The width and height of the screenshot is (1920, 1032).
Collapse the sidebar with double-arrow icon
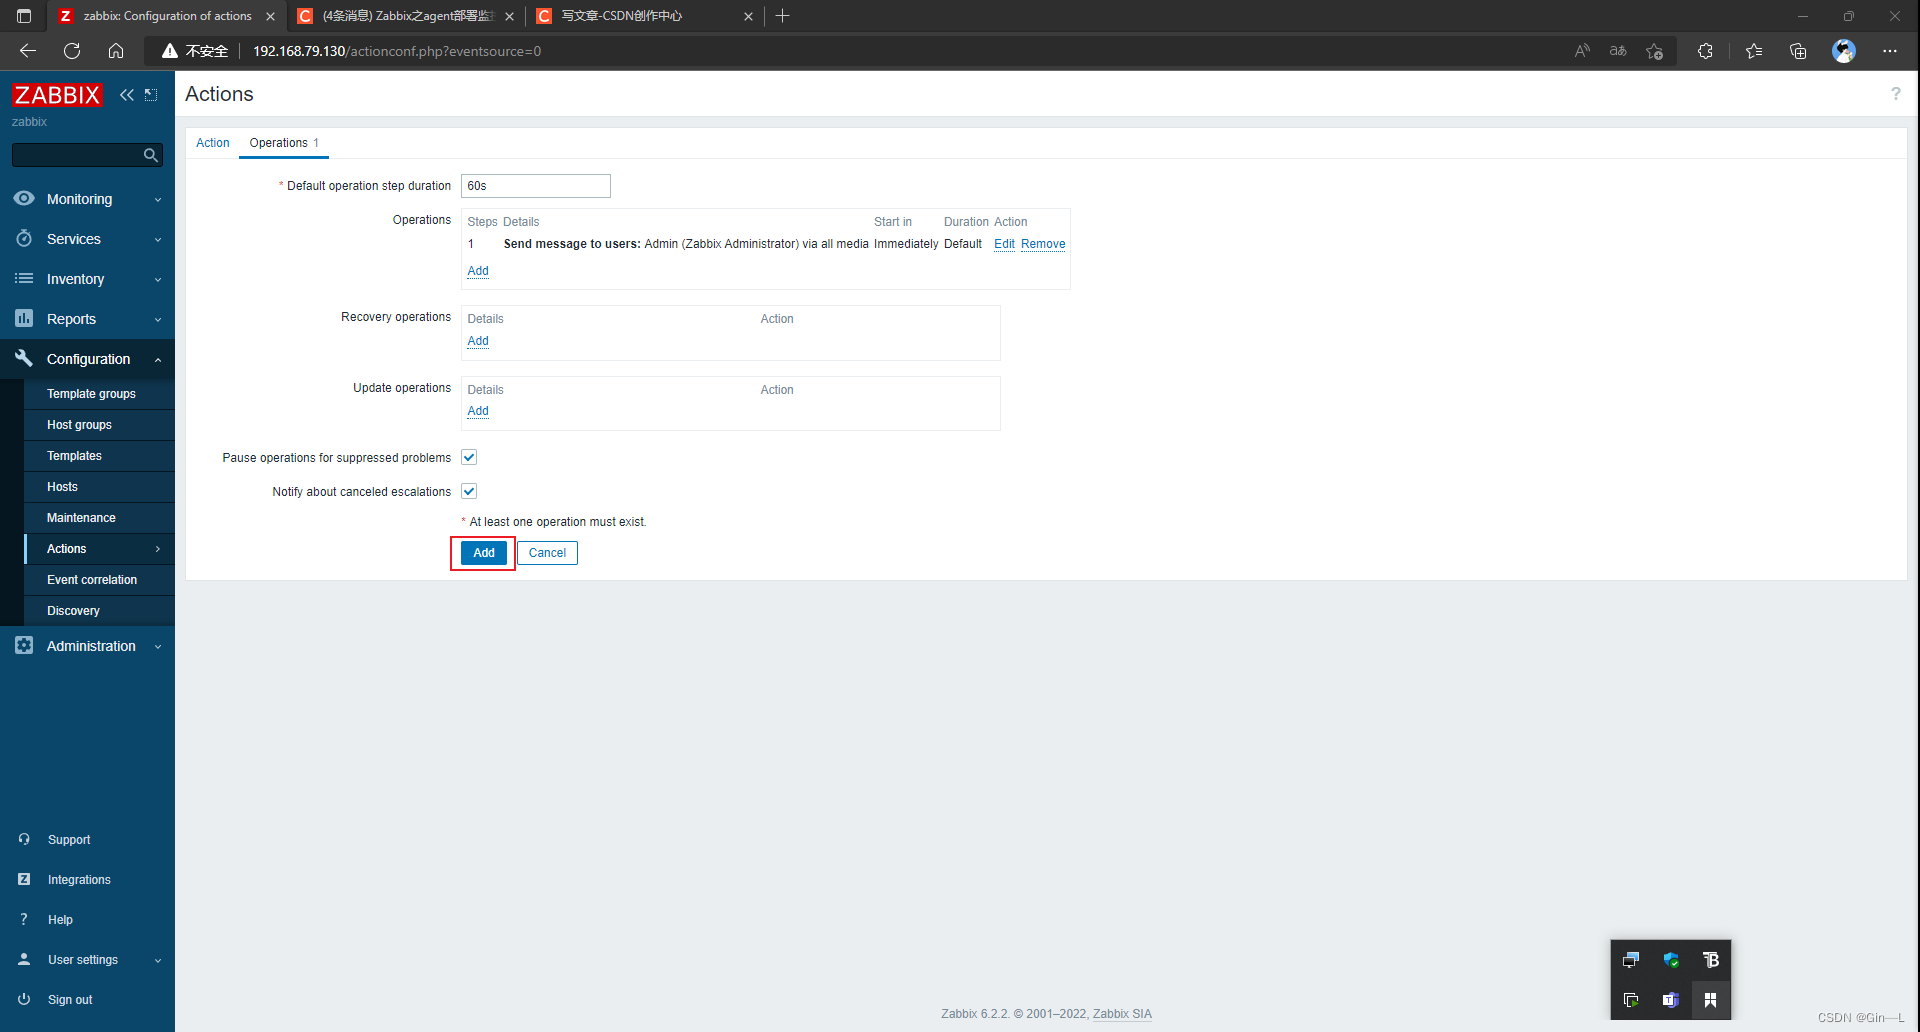(127, 95)
